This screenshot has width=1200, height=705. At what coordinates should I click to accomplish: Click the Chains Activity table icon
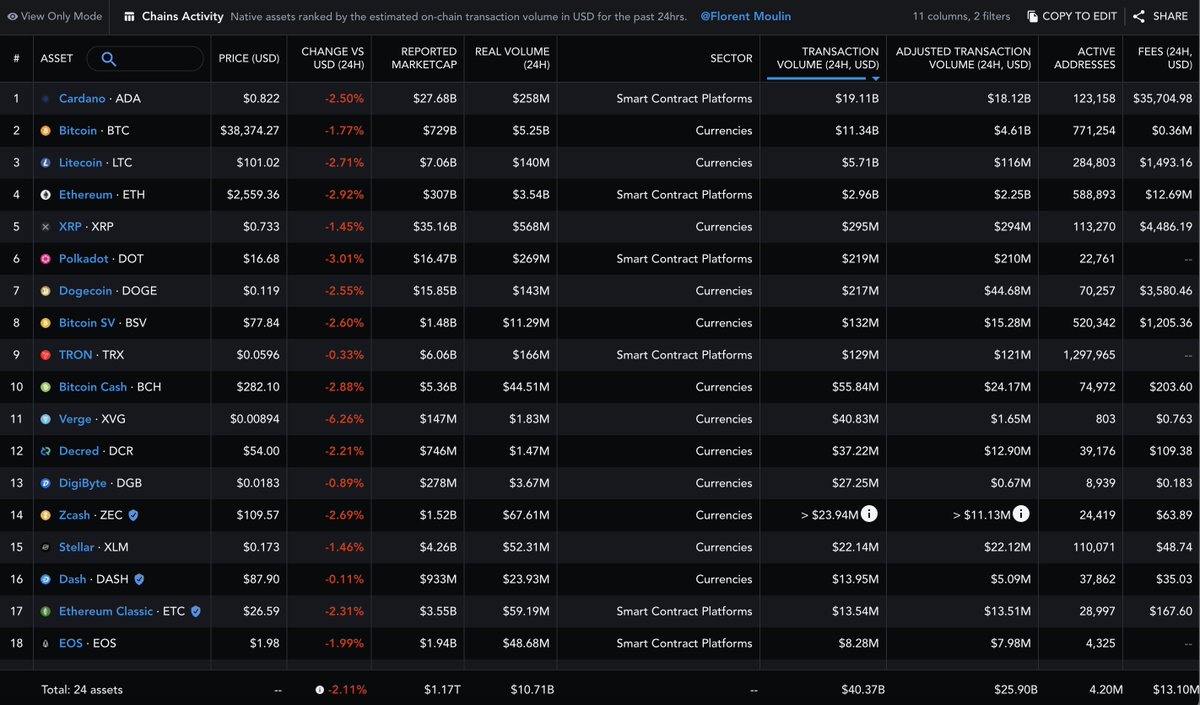(130, 17)
